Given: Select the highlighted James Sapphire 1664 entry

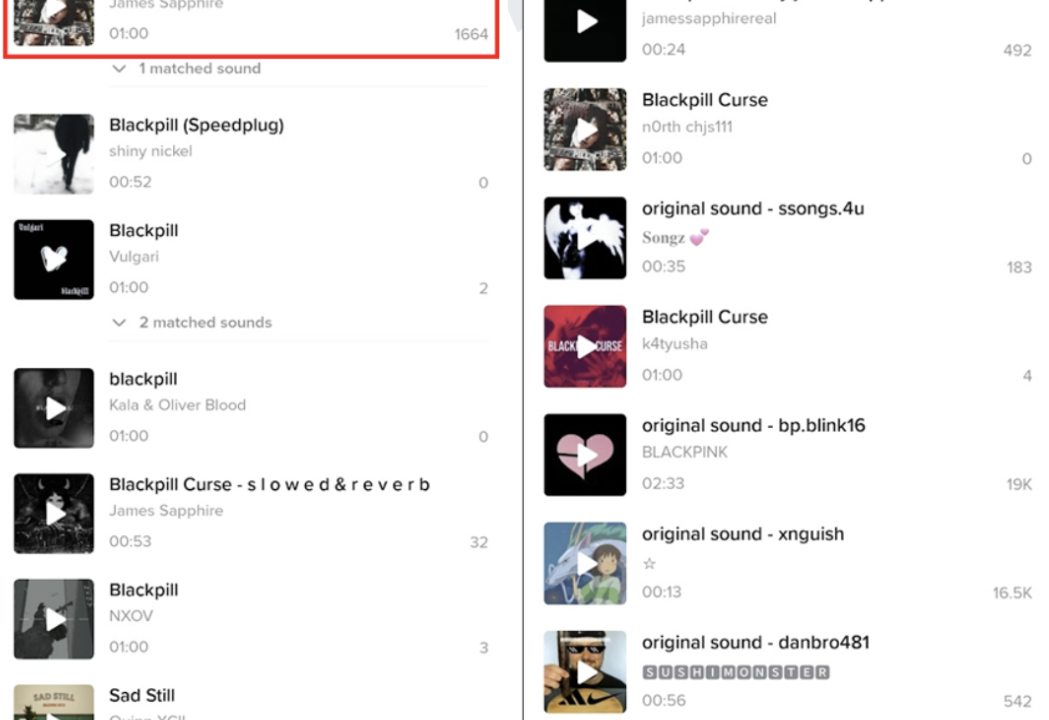Looking at the screenshot, I should tap(251, 27).
